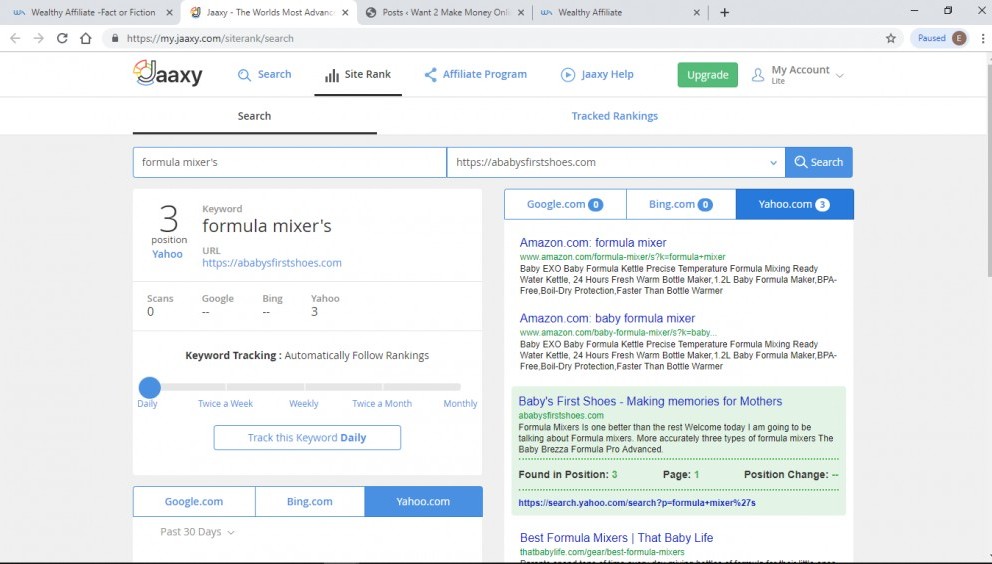Click the blue Search button
The width and height of the screenshot is (992, 564).
(819, 162)
